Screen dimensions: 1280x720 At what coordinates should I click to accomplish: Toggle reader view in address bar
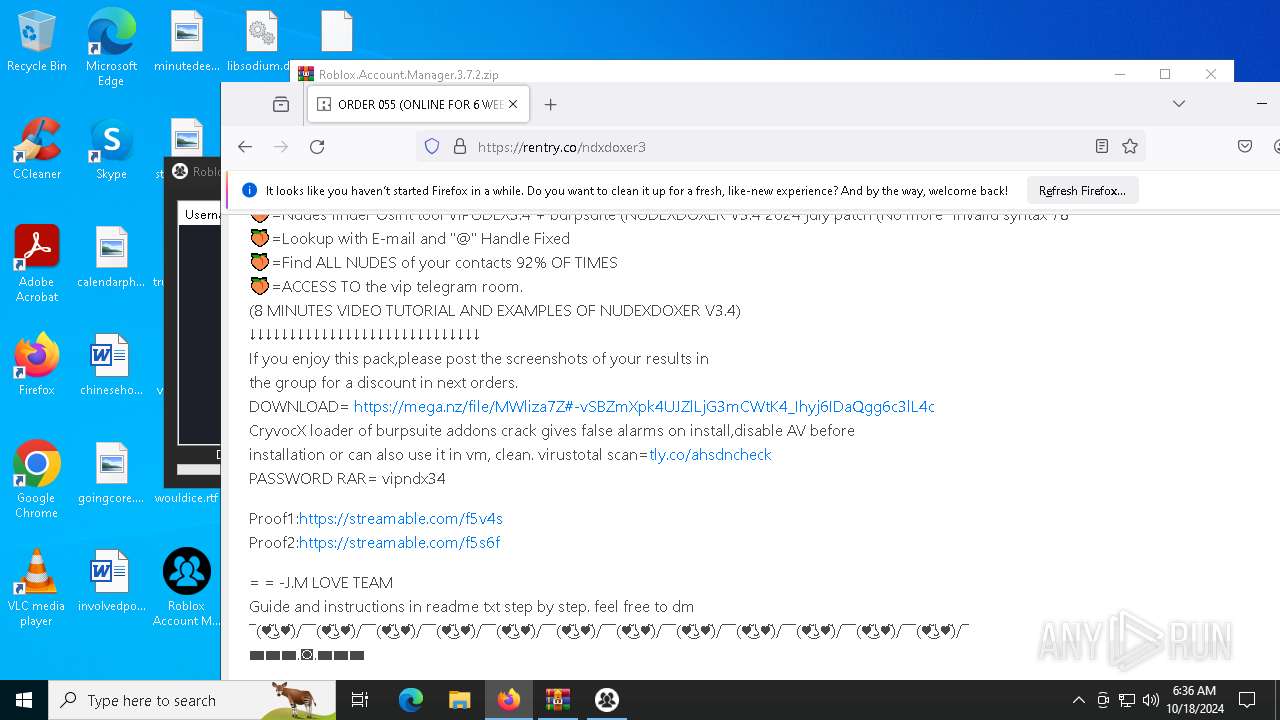point(1102,147)
